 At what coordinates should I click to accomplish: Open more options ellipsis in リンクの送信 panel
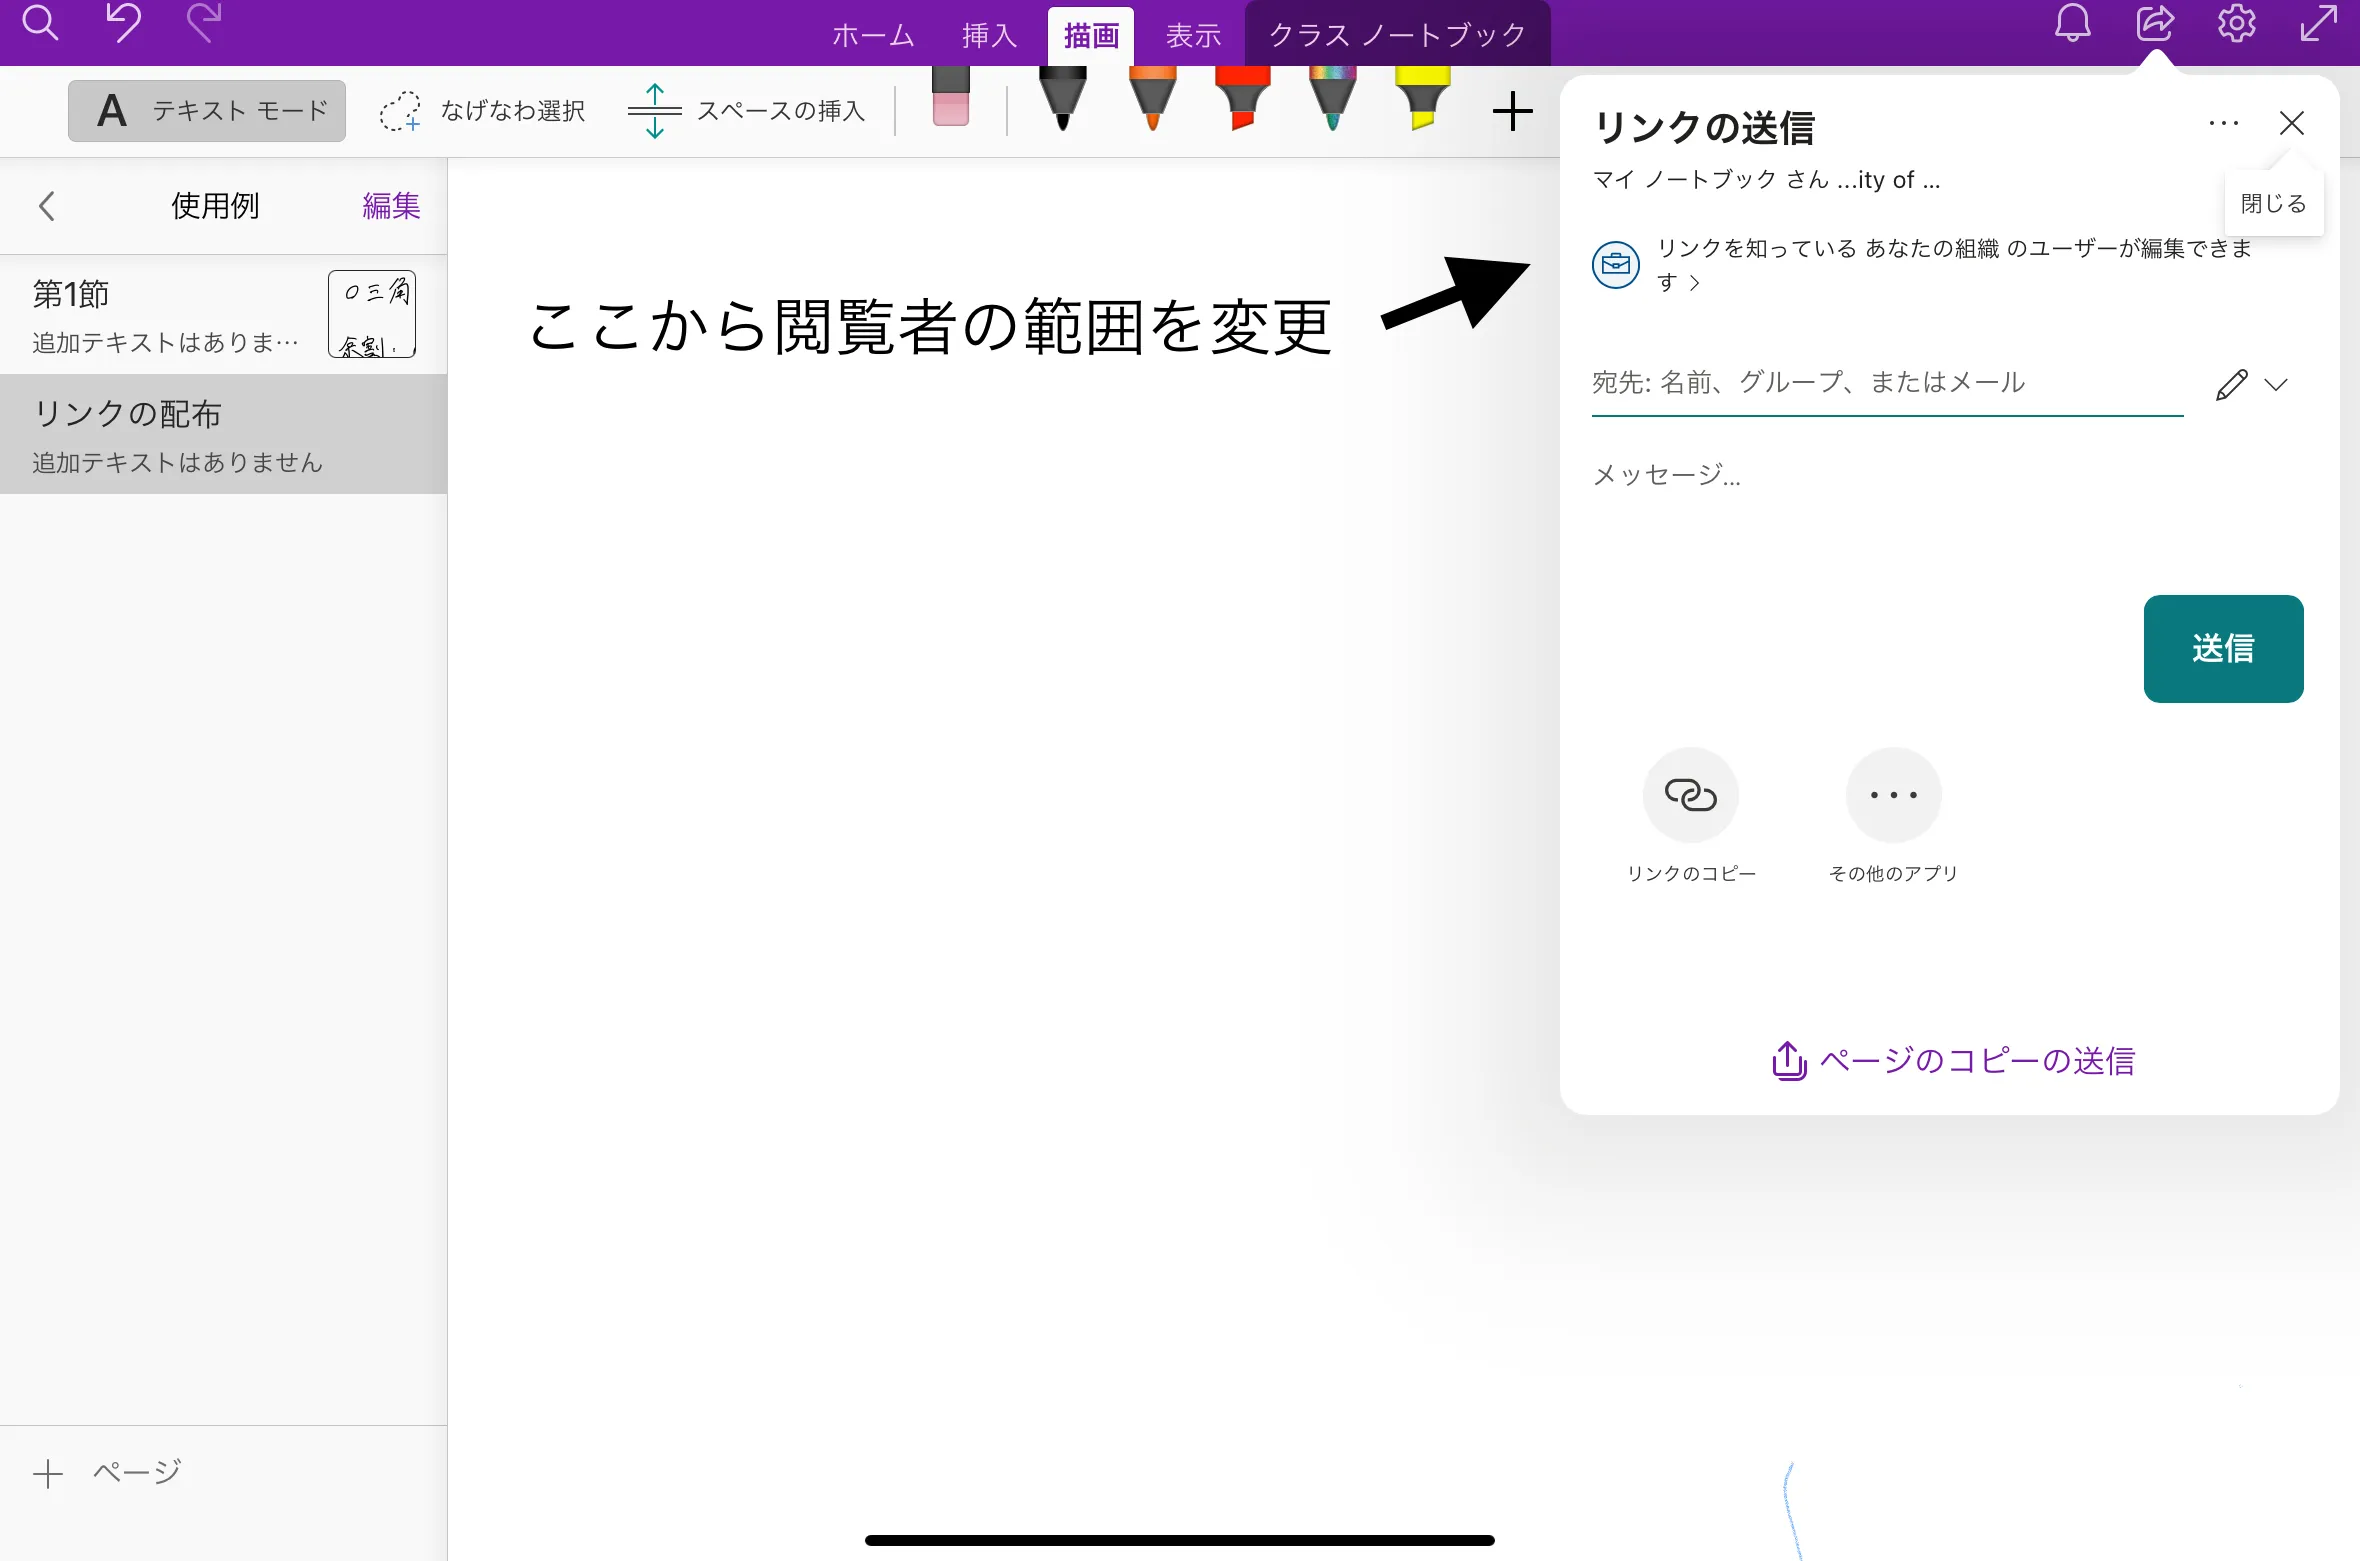pyautogui.click(x=2223, y=124)
